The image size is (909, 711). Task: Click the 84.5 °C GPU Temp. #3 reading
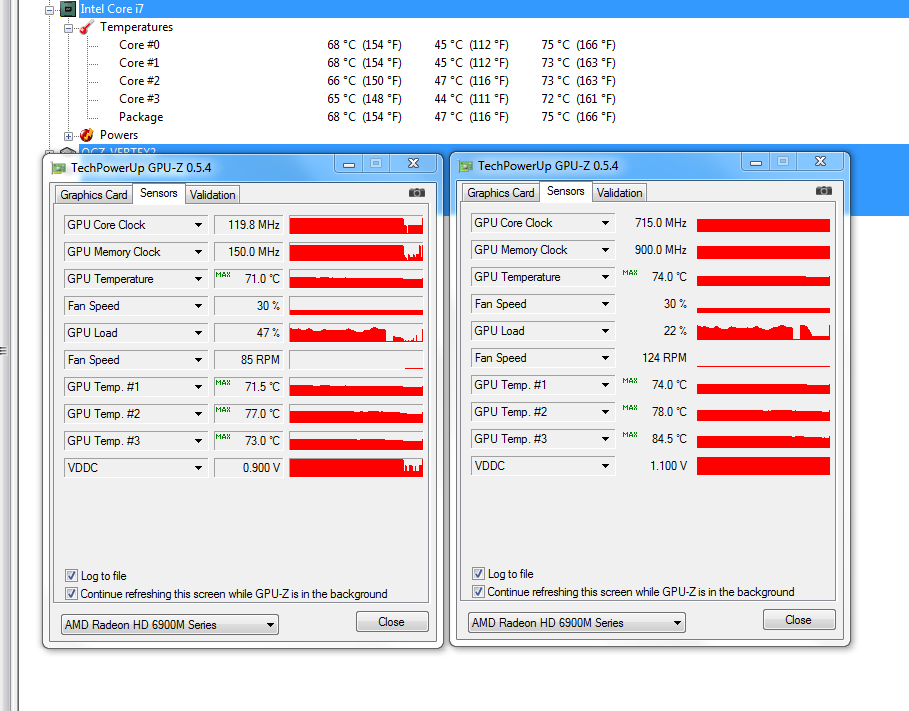click(x=669, y=439)
